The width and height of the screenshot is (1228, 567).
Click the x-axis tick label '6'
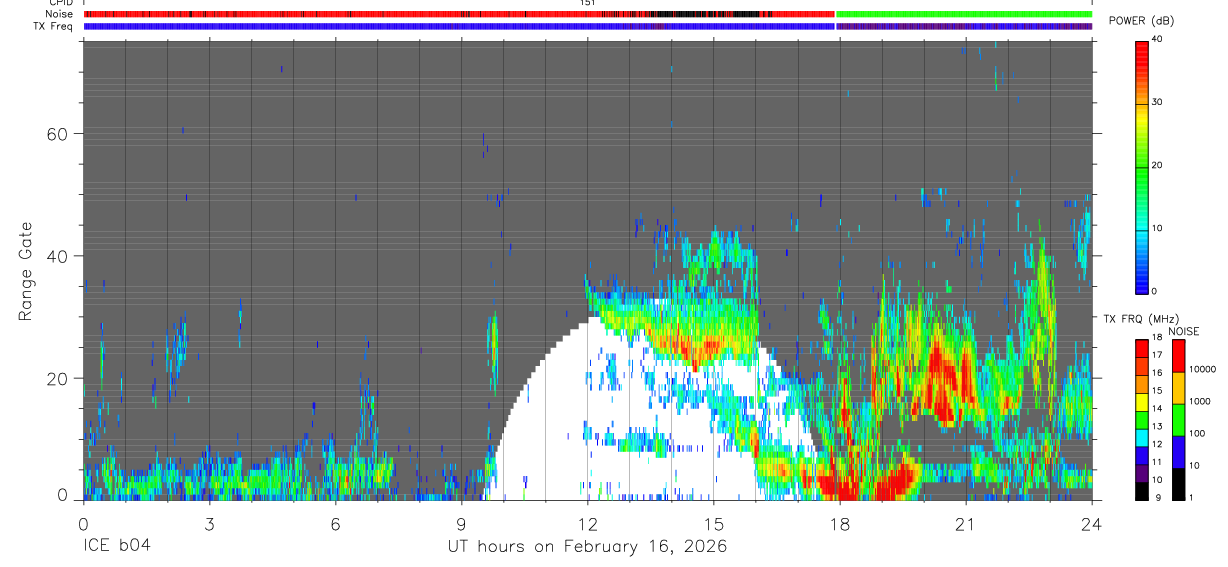[x=335, y=523]
